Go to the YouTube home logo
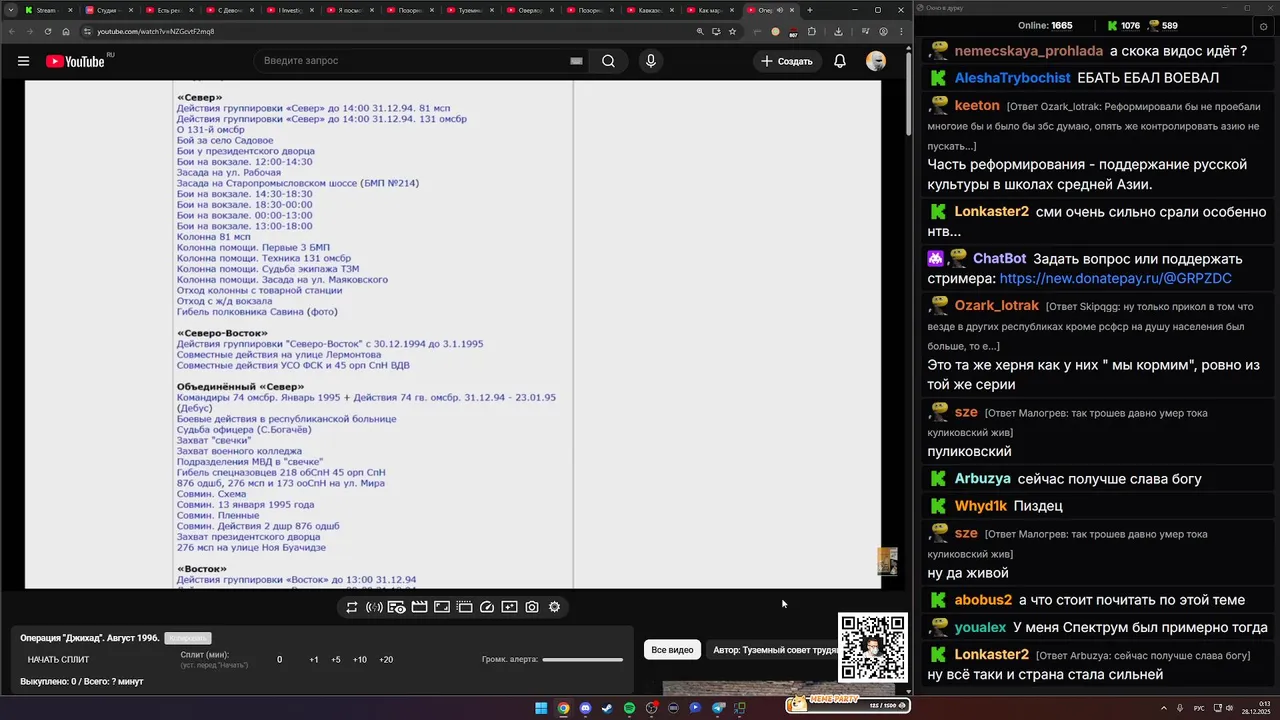Screen dimensions: 1280x720 point(77,61)
